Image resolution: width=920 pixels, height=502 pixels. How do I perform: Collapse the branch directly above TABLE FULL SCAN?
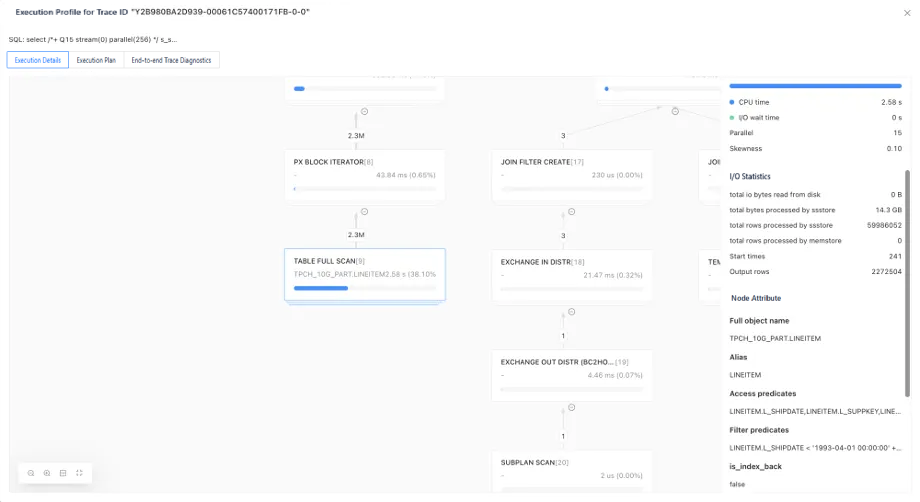[364, 211]
